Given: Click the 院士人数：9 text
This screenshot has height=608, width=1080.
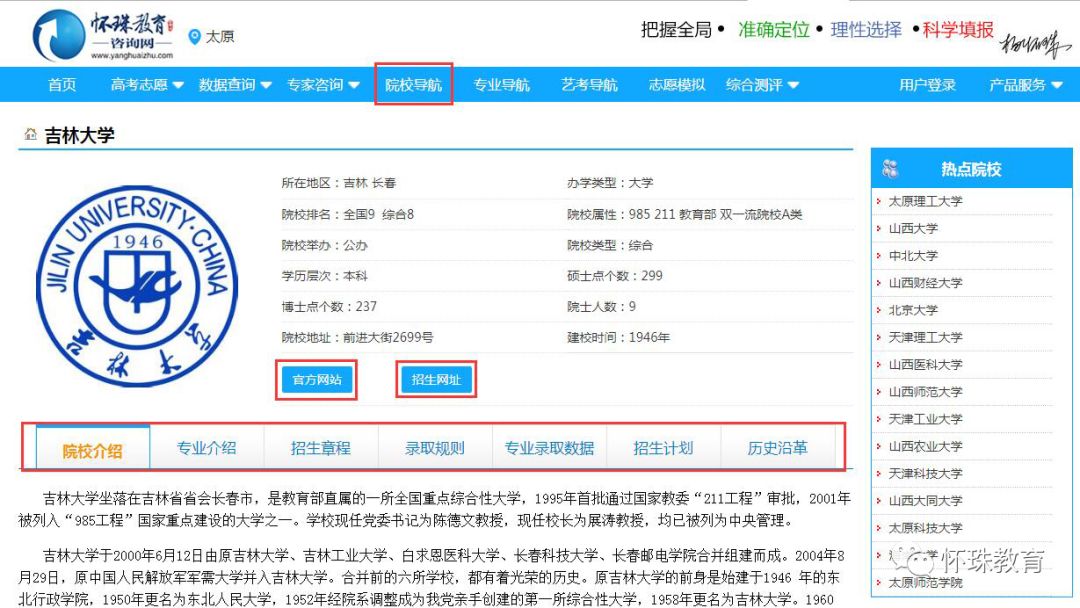Looking at the screenshot, I should [x=601, y=306].
